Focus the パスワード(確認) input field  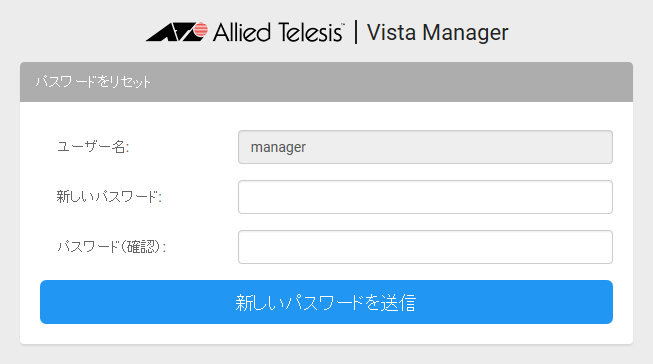coord(425,247)
